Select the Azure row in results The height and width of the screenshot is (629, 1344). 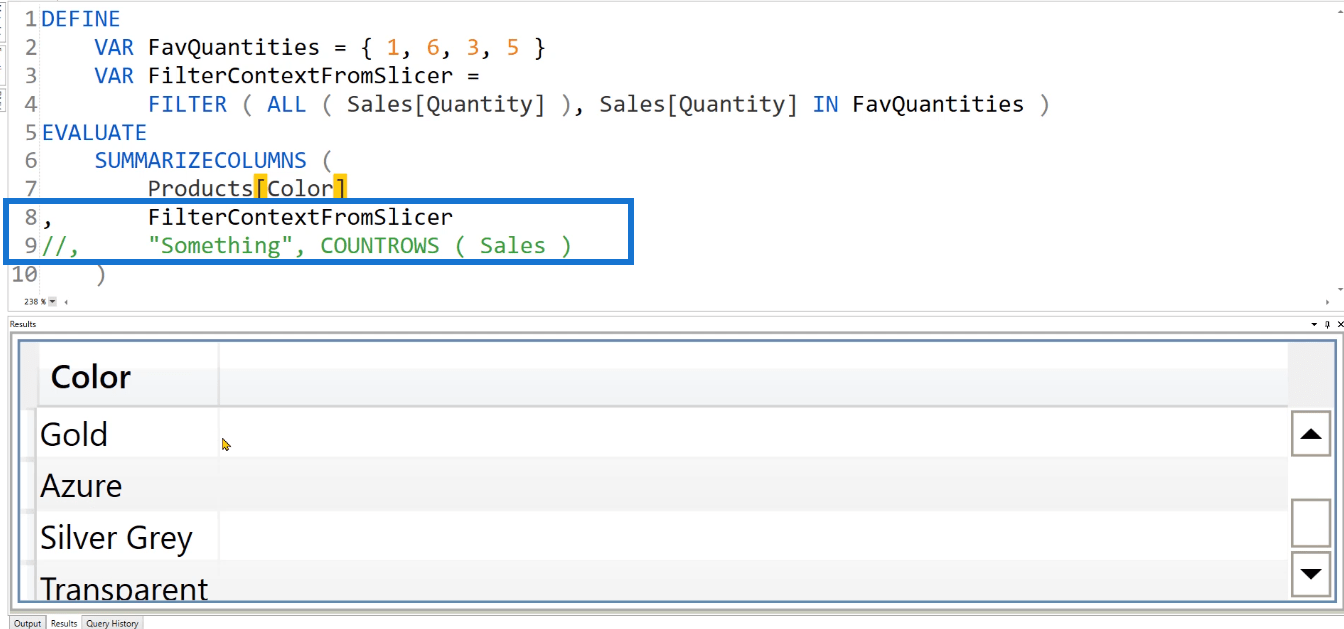pos(662,486)
